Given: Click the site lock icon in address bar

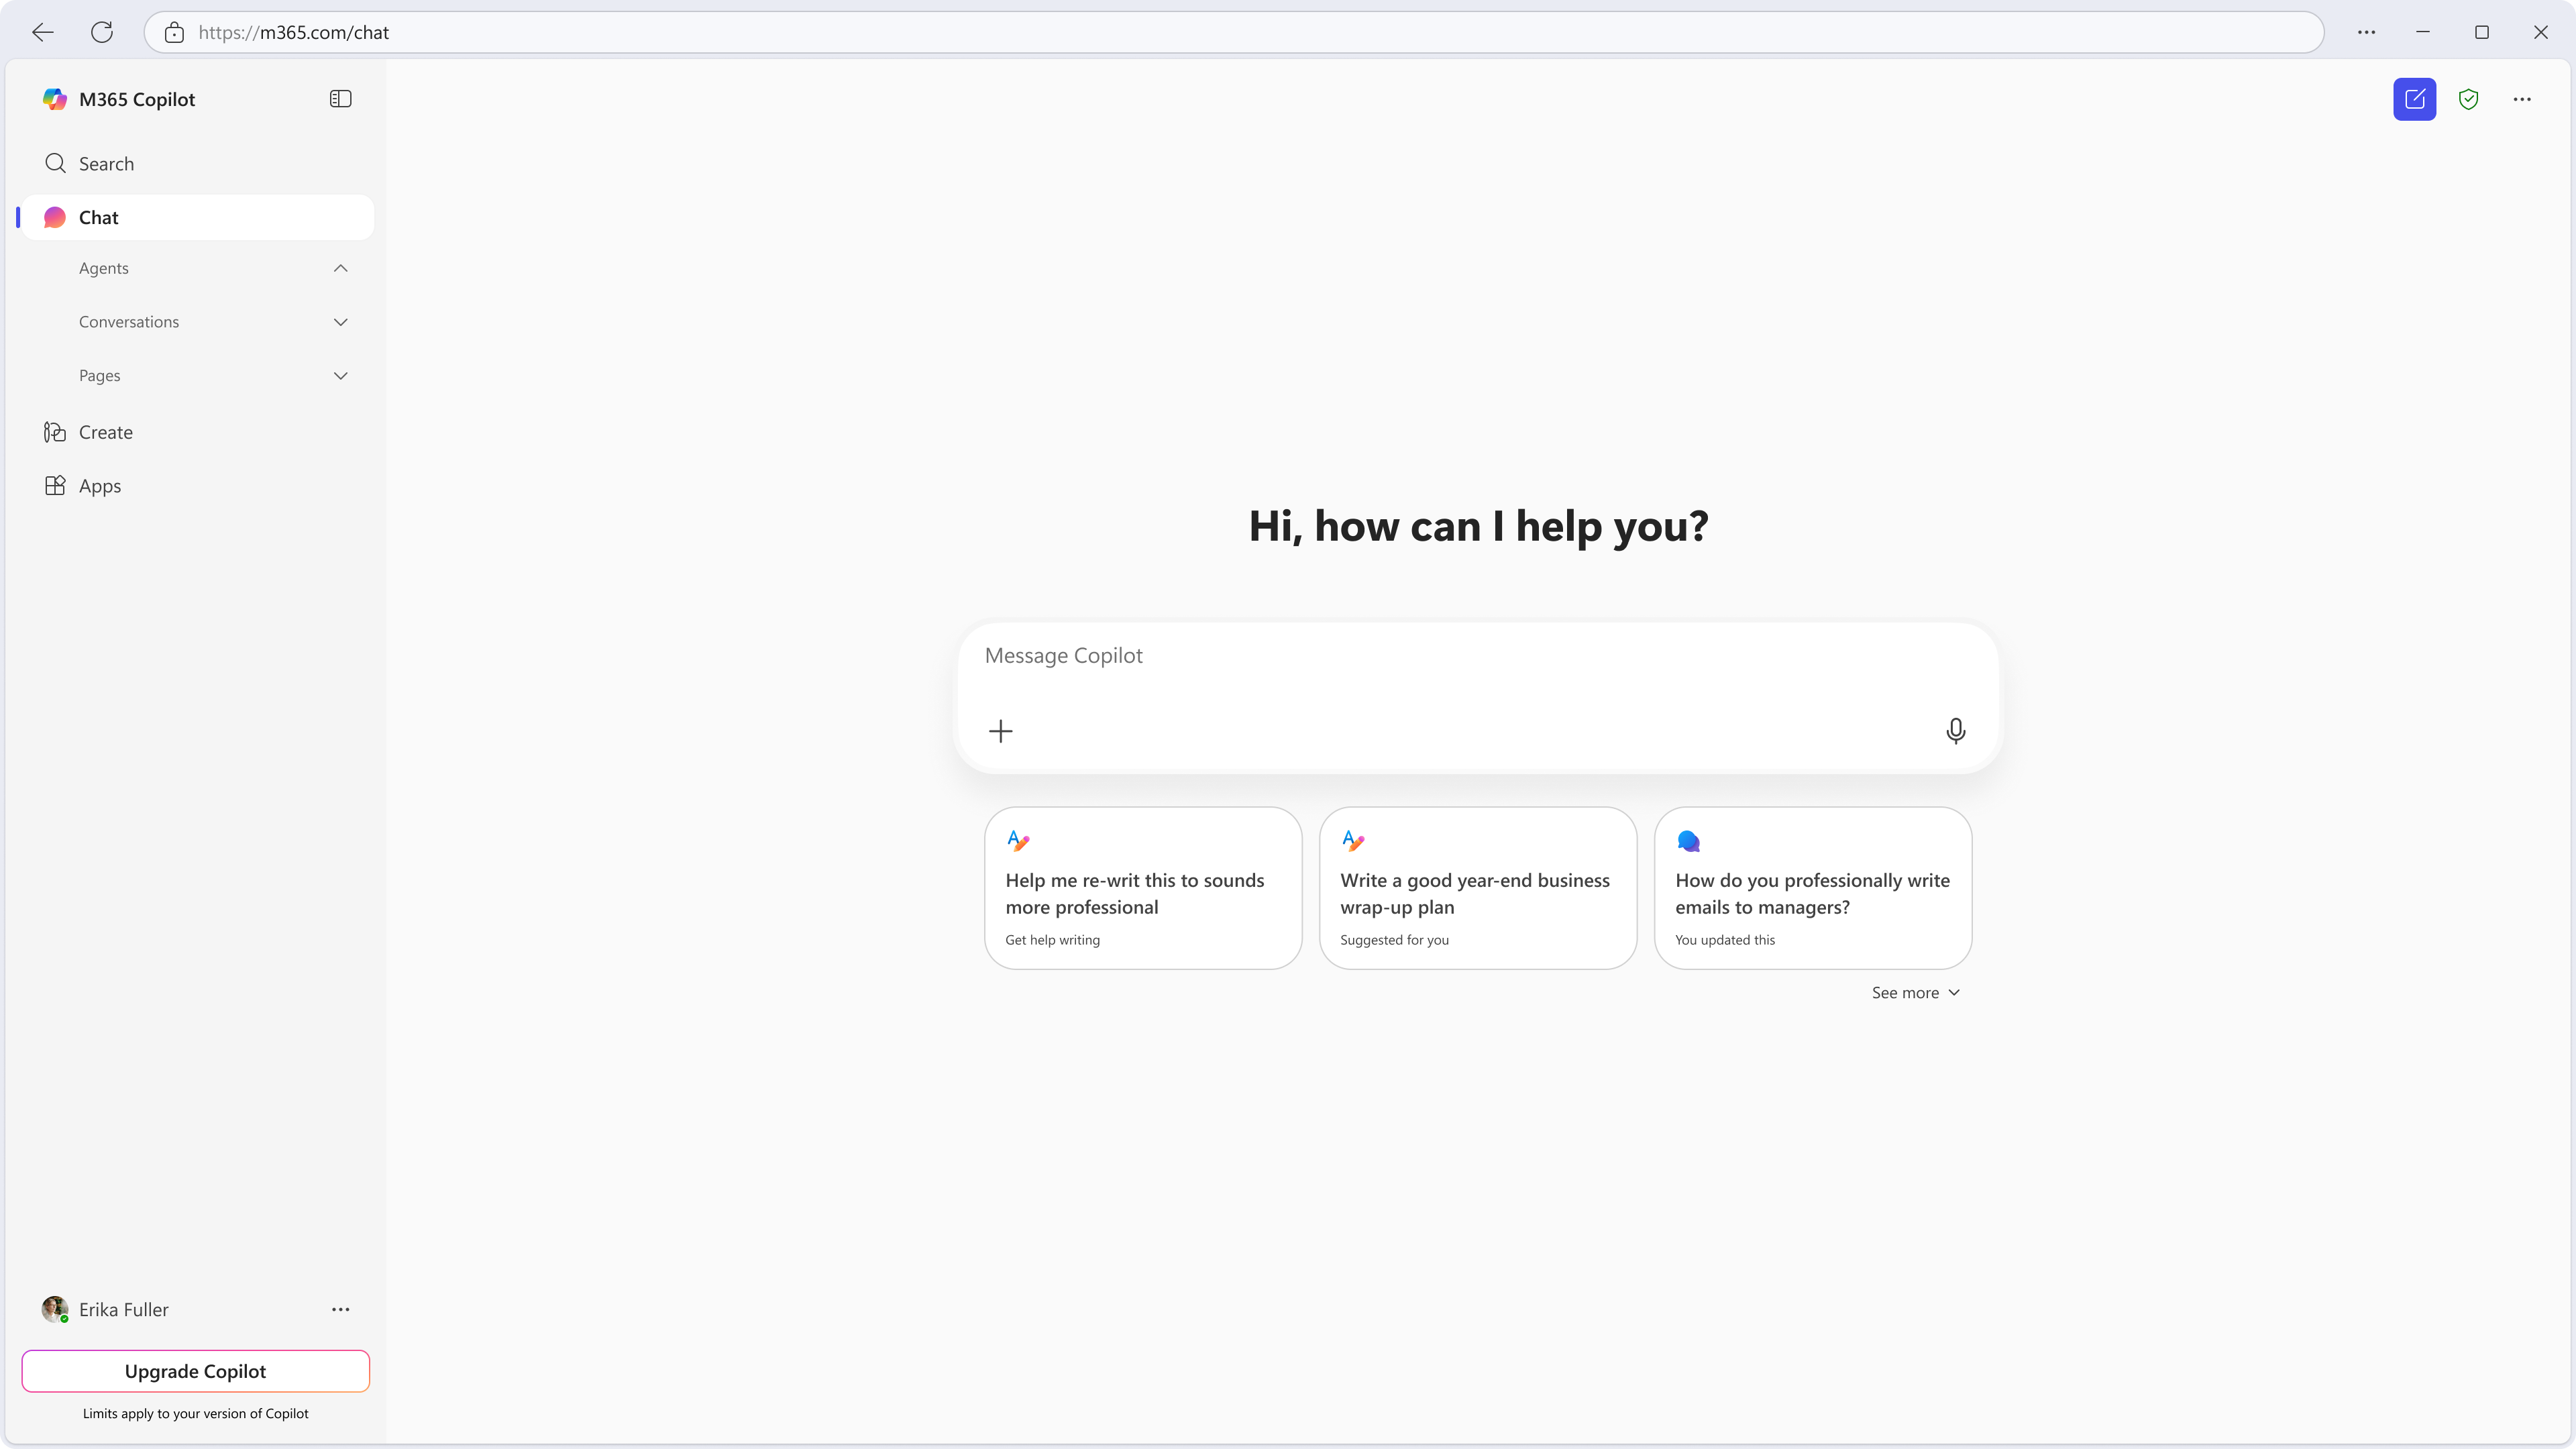Looking at the screenshot, I should click(x=174, y=32).
